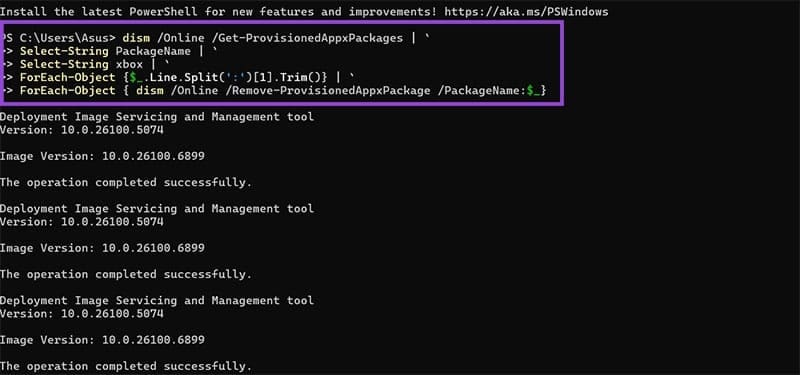800x375 pixels.
Task: Click the dism command on the first line
Action: [136, 38]
